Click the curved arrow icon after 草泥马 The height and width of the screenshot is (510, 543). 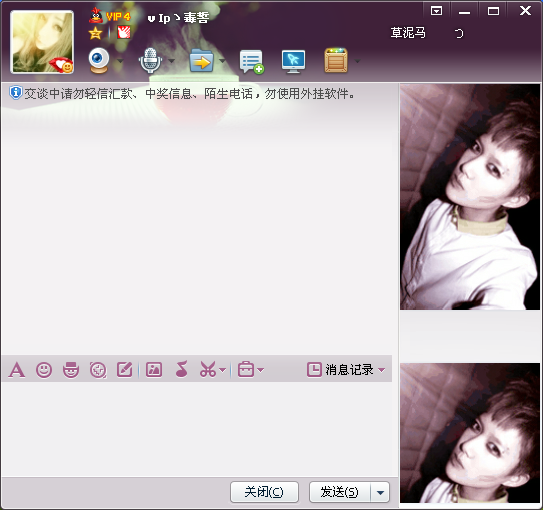click(459, 33)
